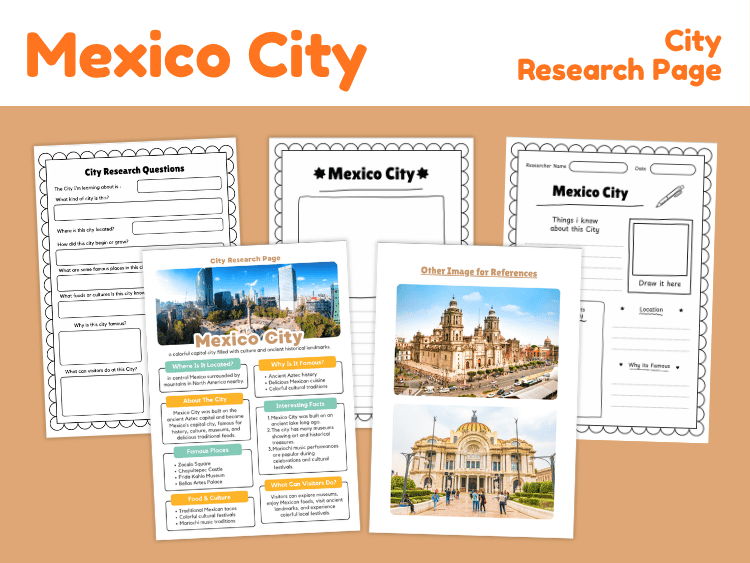
Task: Click the 'Interesting Facts' label
Action: point(300,405)
